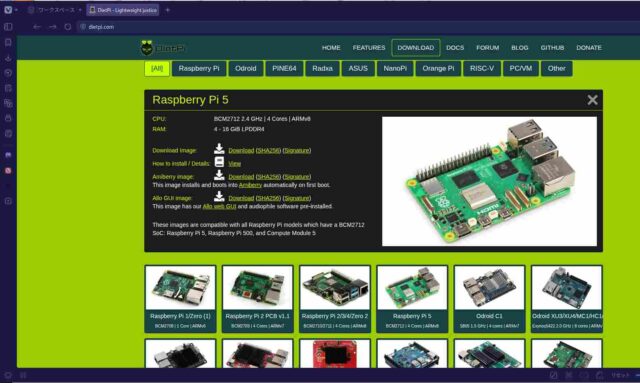The image size is (640, 383).
Task: Filter devices by Other
Action: (x=557, y=69)
